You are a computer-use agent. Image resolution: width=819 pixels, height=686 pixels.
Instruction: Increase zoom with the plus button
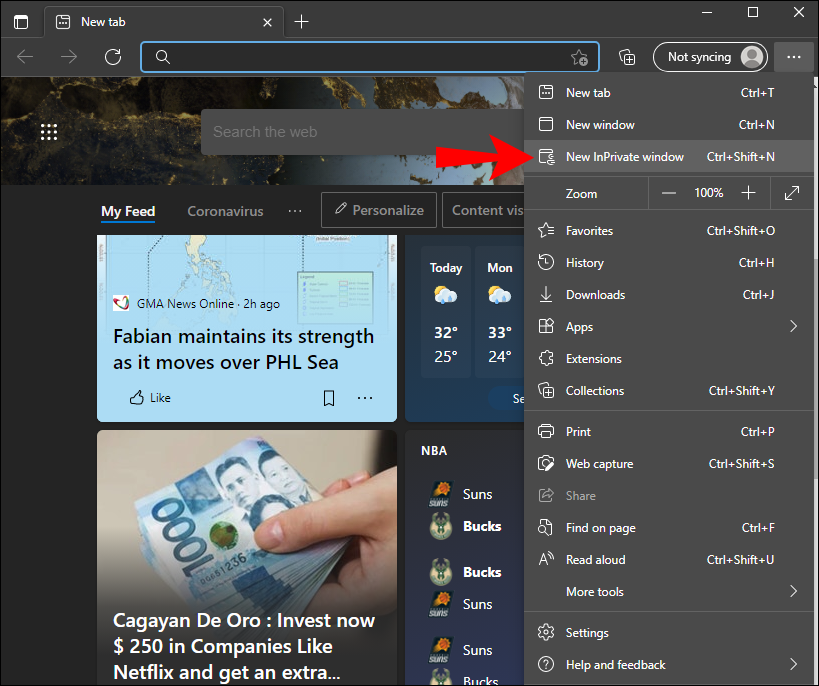(748, 193)
